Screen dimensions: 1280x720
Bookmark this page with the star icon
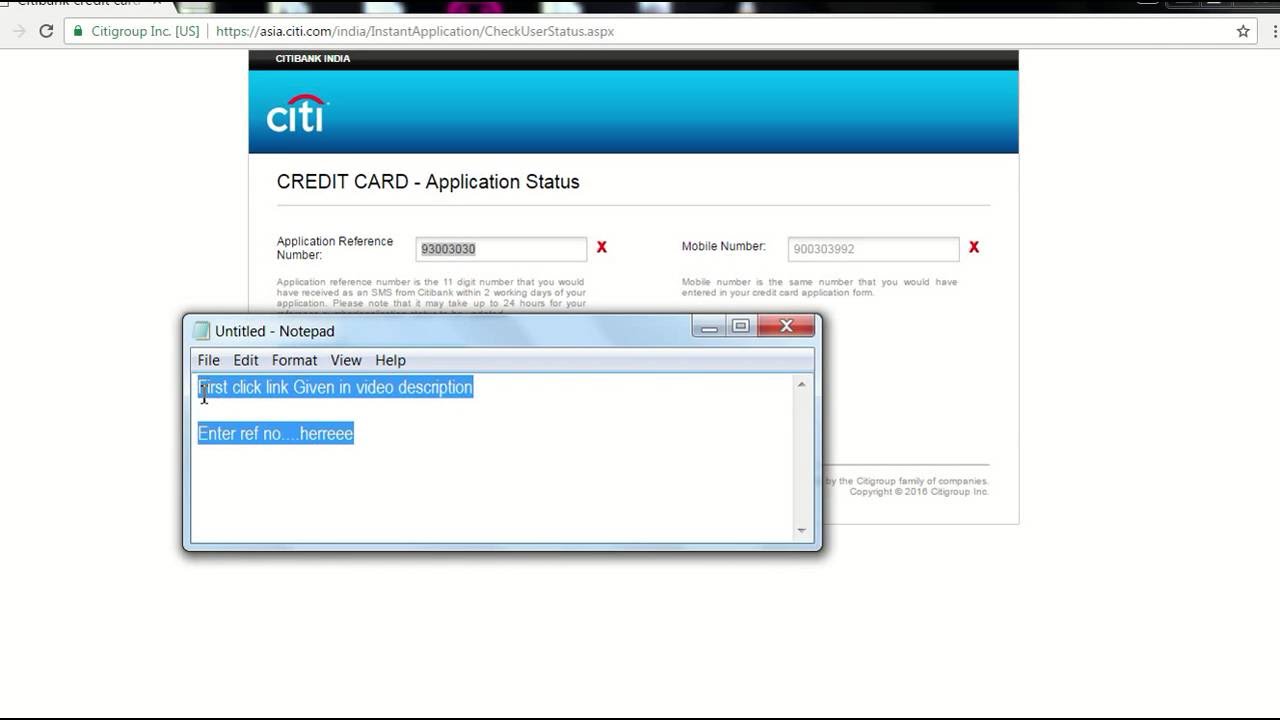point(1243,31)
